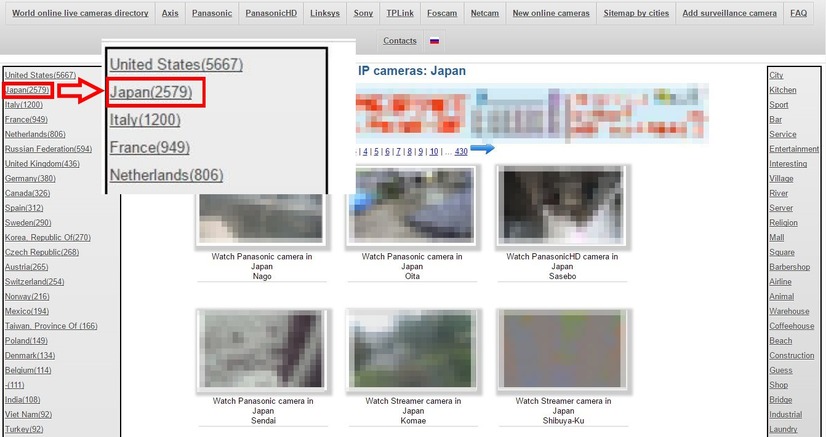Select Canada(326) country link

(27, 193)
